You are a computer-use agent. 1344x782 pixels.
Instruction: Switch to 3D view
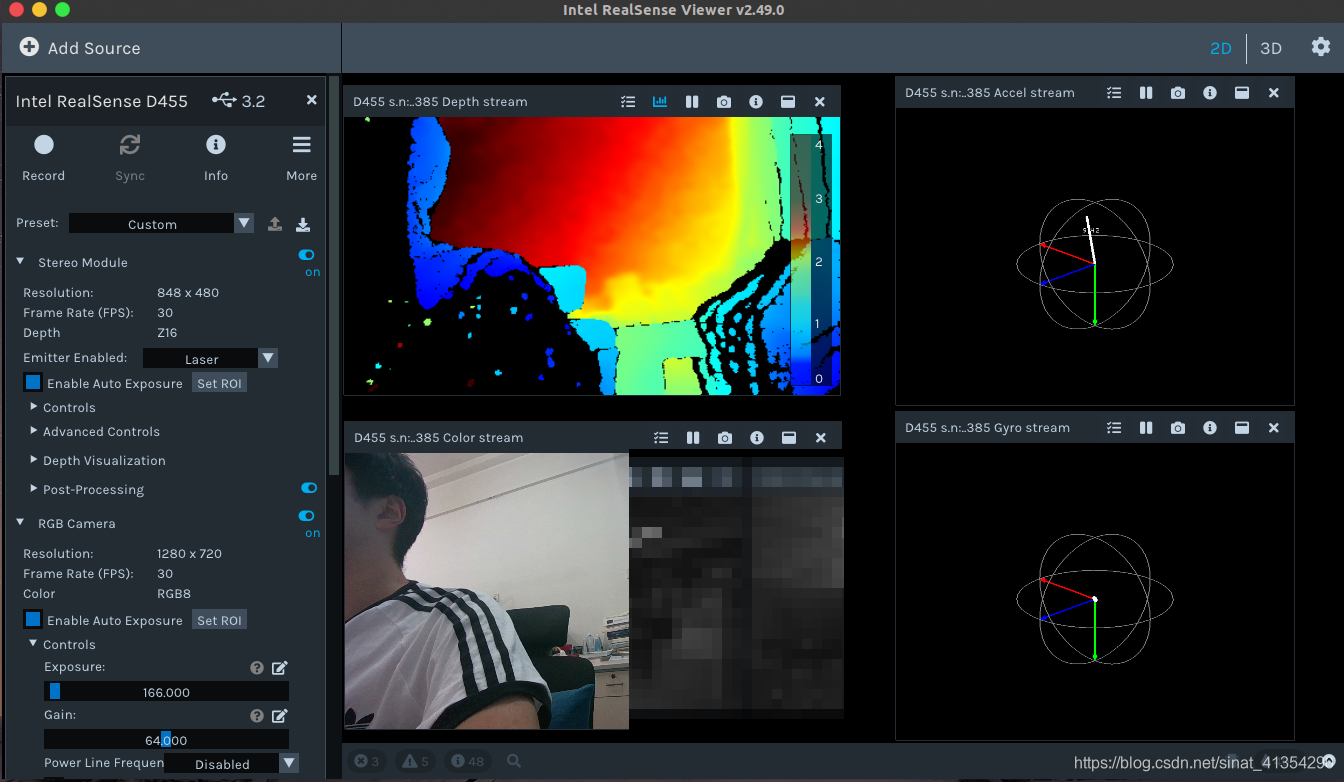click(x=1271, y=48)
